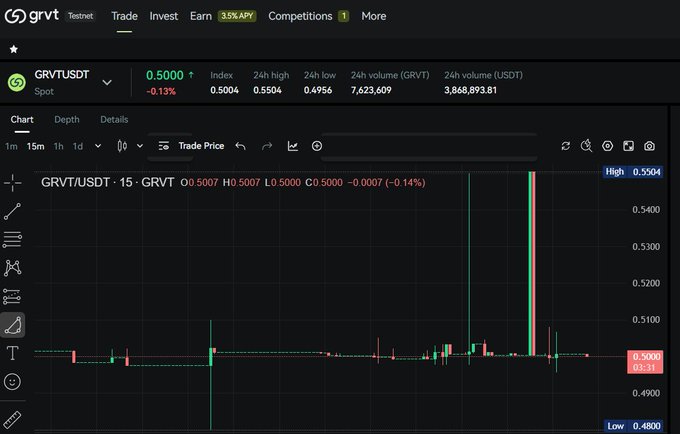Select the 1h timeframe
The width and height of the screenshot is (680, 434).
tap(59, 146)
